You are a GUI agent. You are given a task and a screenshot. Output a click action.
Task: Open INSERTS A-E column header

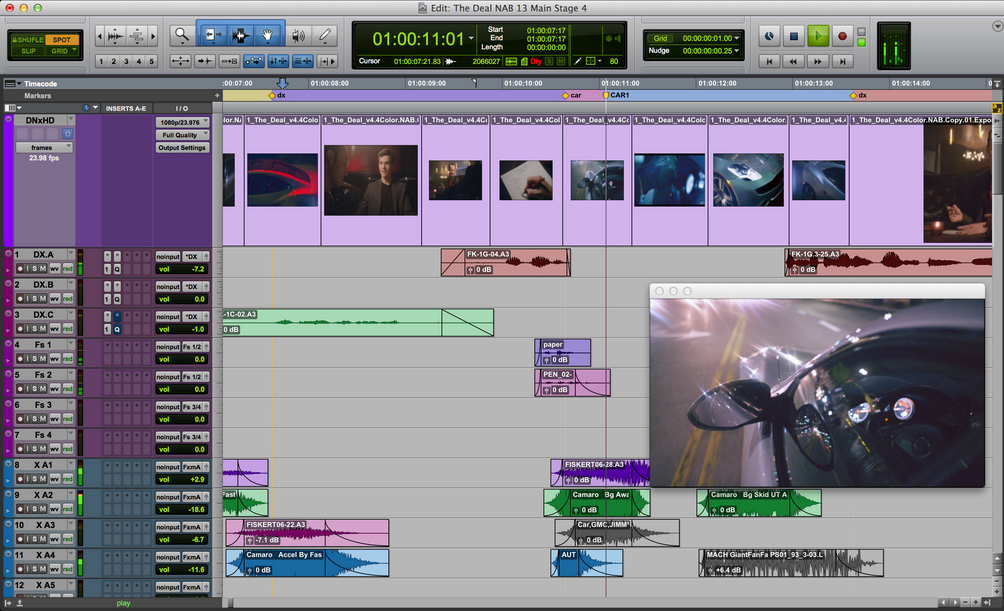click(x=126, y=108)
